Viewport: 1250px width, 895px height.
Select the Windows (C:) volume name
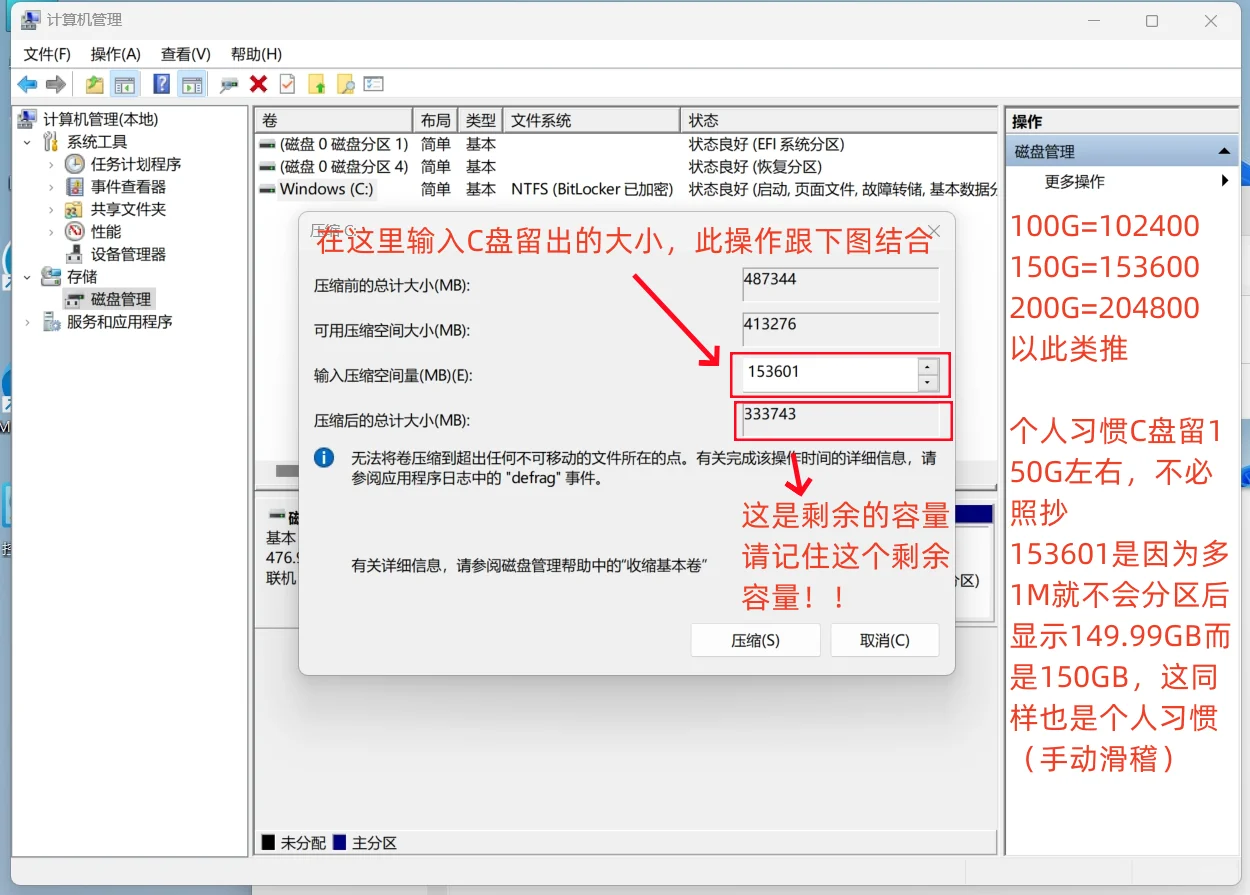coord(327,189)
